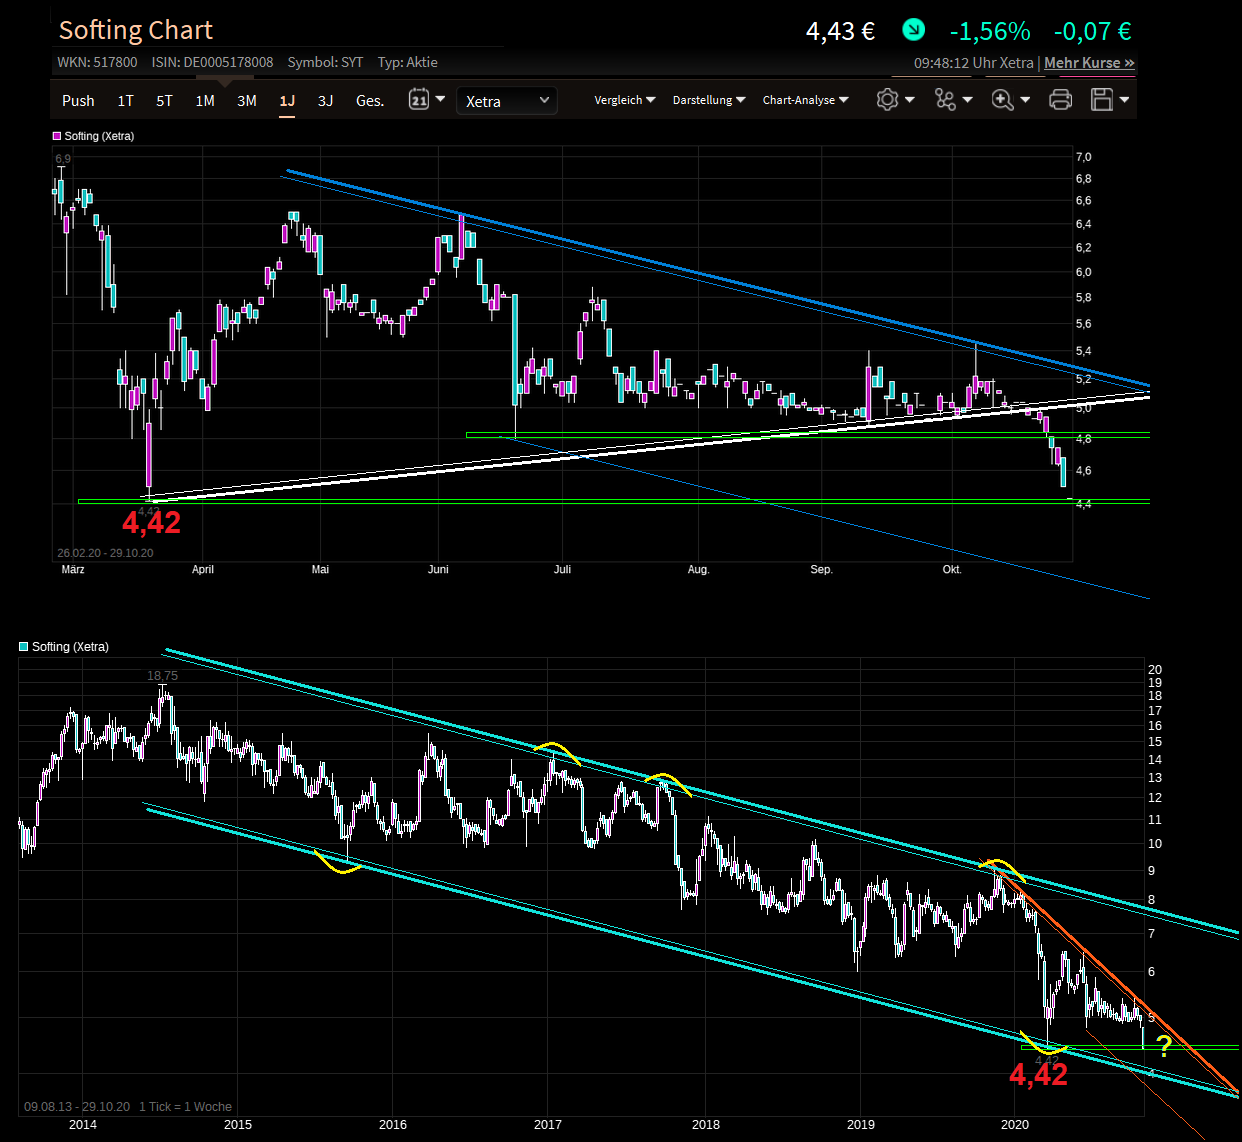Click the date range 26.02.20 - 29.10.20

point(105,553)
